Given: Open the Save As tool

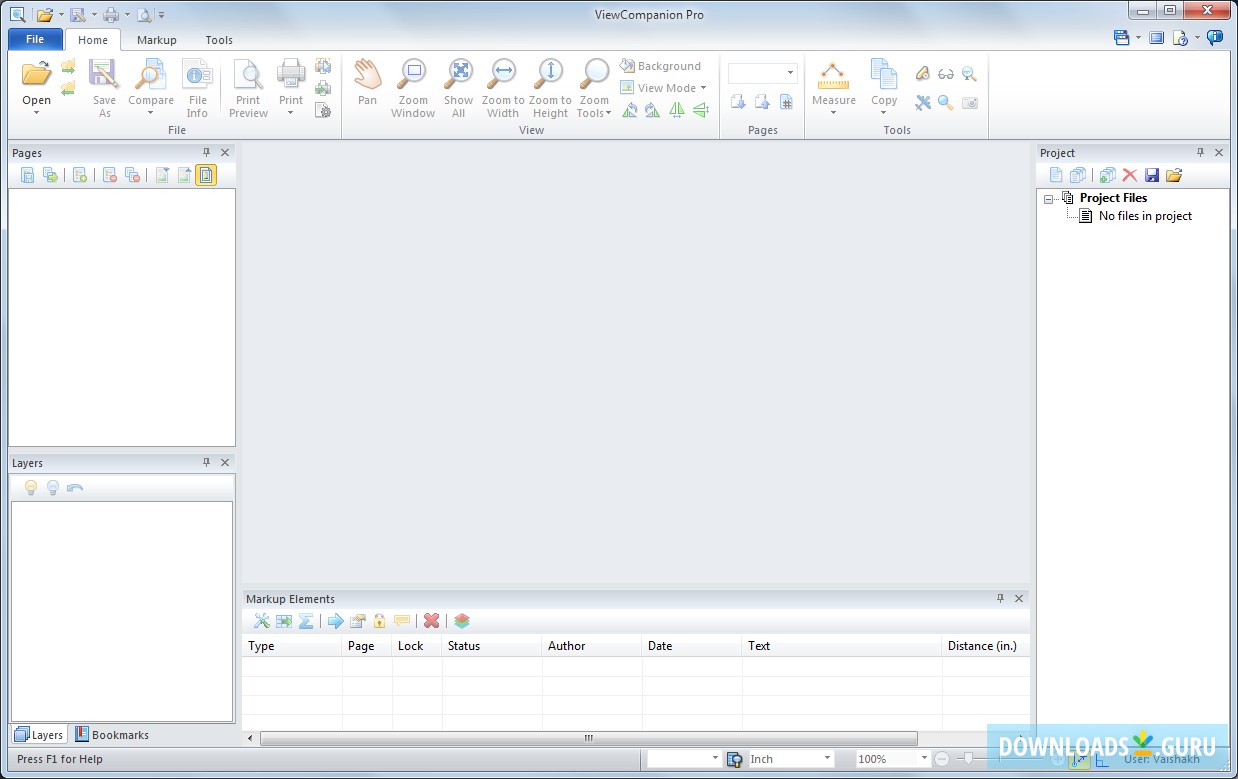Looking at the screenshot, I should coord(104,88).
